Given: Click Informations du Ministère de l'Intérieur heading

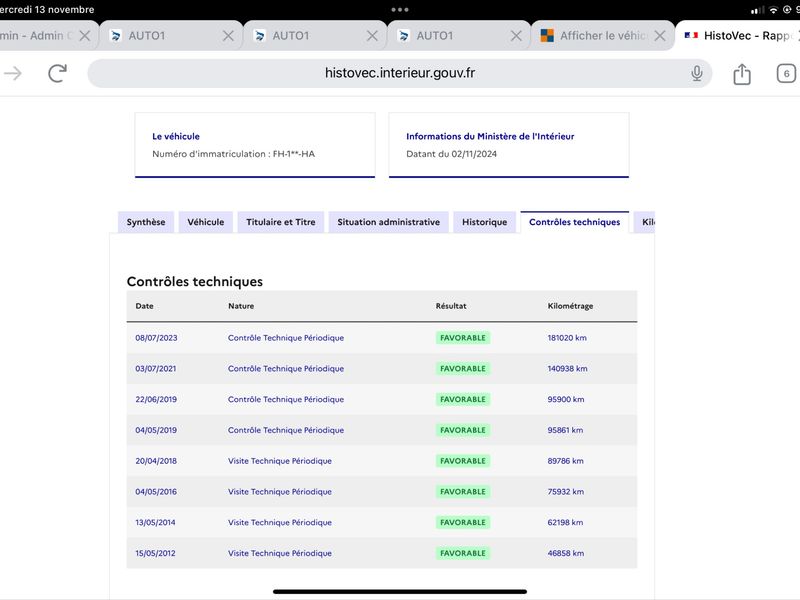Looking at the screenshot, I should tap(490, 136).
